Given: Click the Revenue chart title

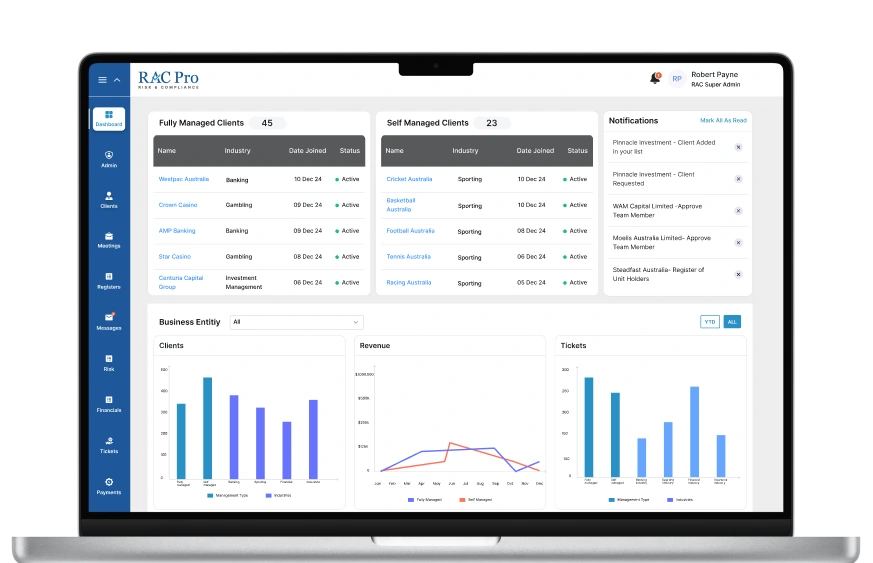Looking at the screenshot, I should (x=375, y=345).
